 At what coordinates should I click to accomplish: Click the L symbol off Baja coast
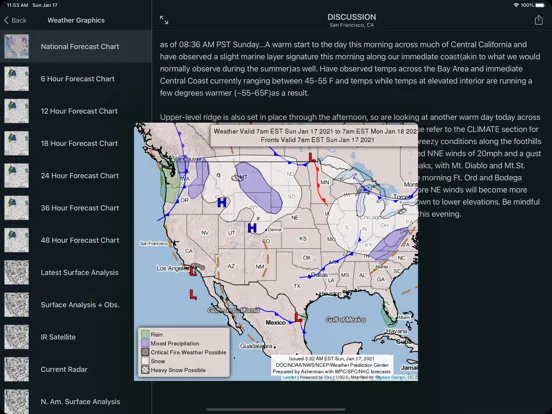pyautogui.click(x=193, y=294)
